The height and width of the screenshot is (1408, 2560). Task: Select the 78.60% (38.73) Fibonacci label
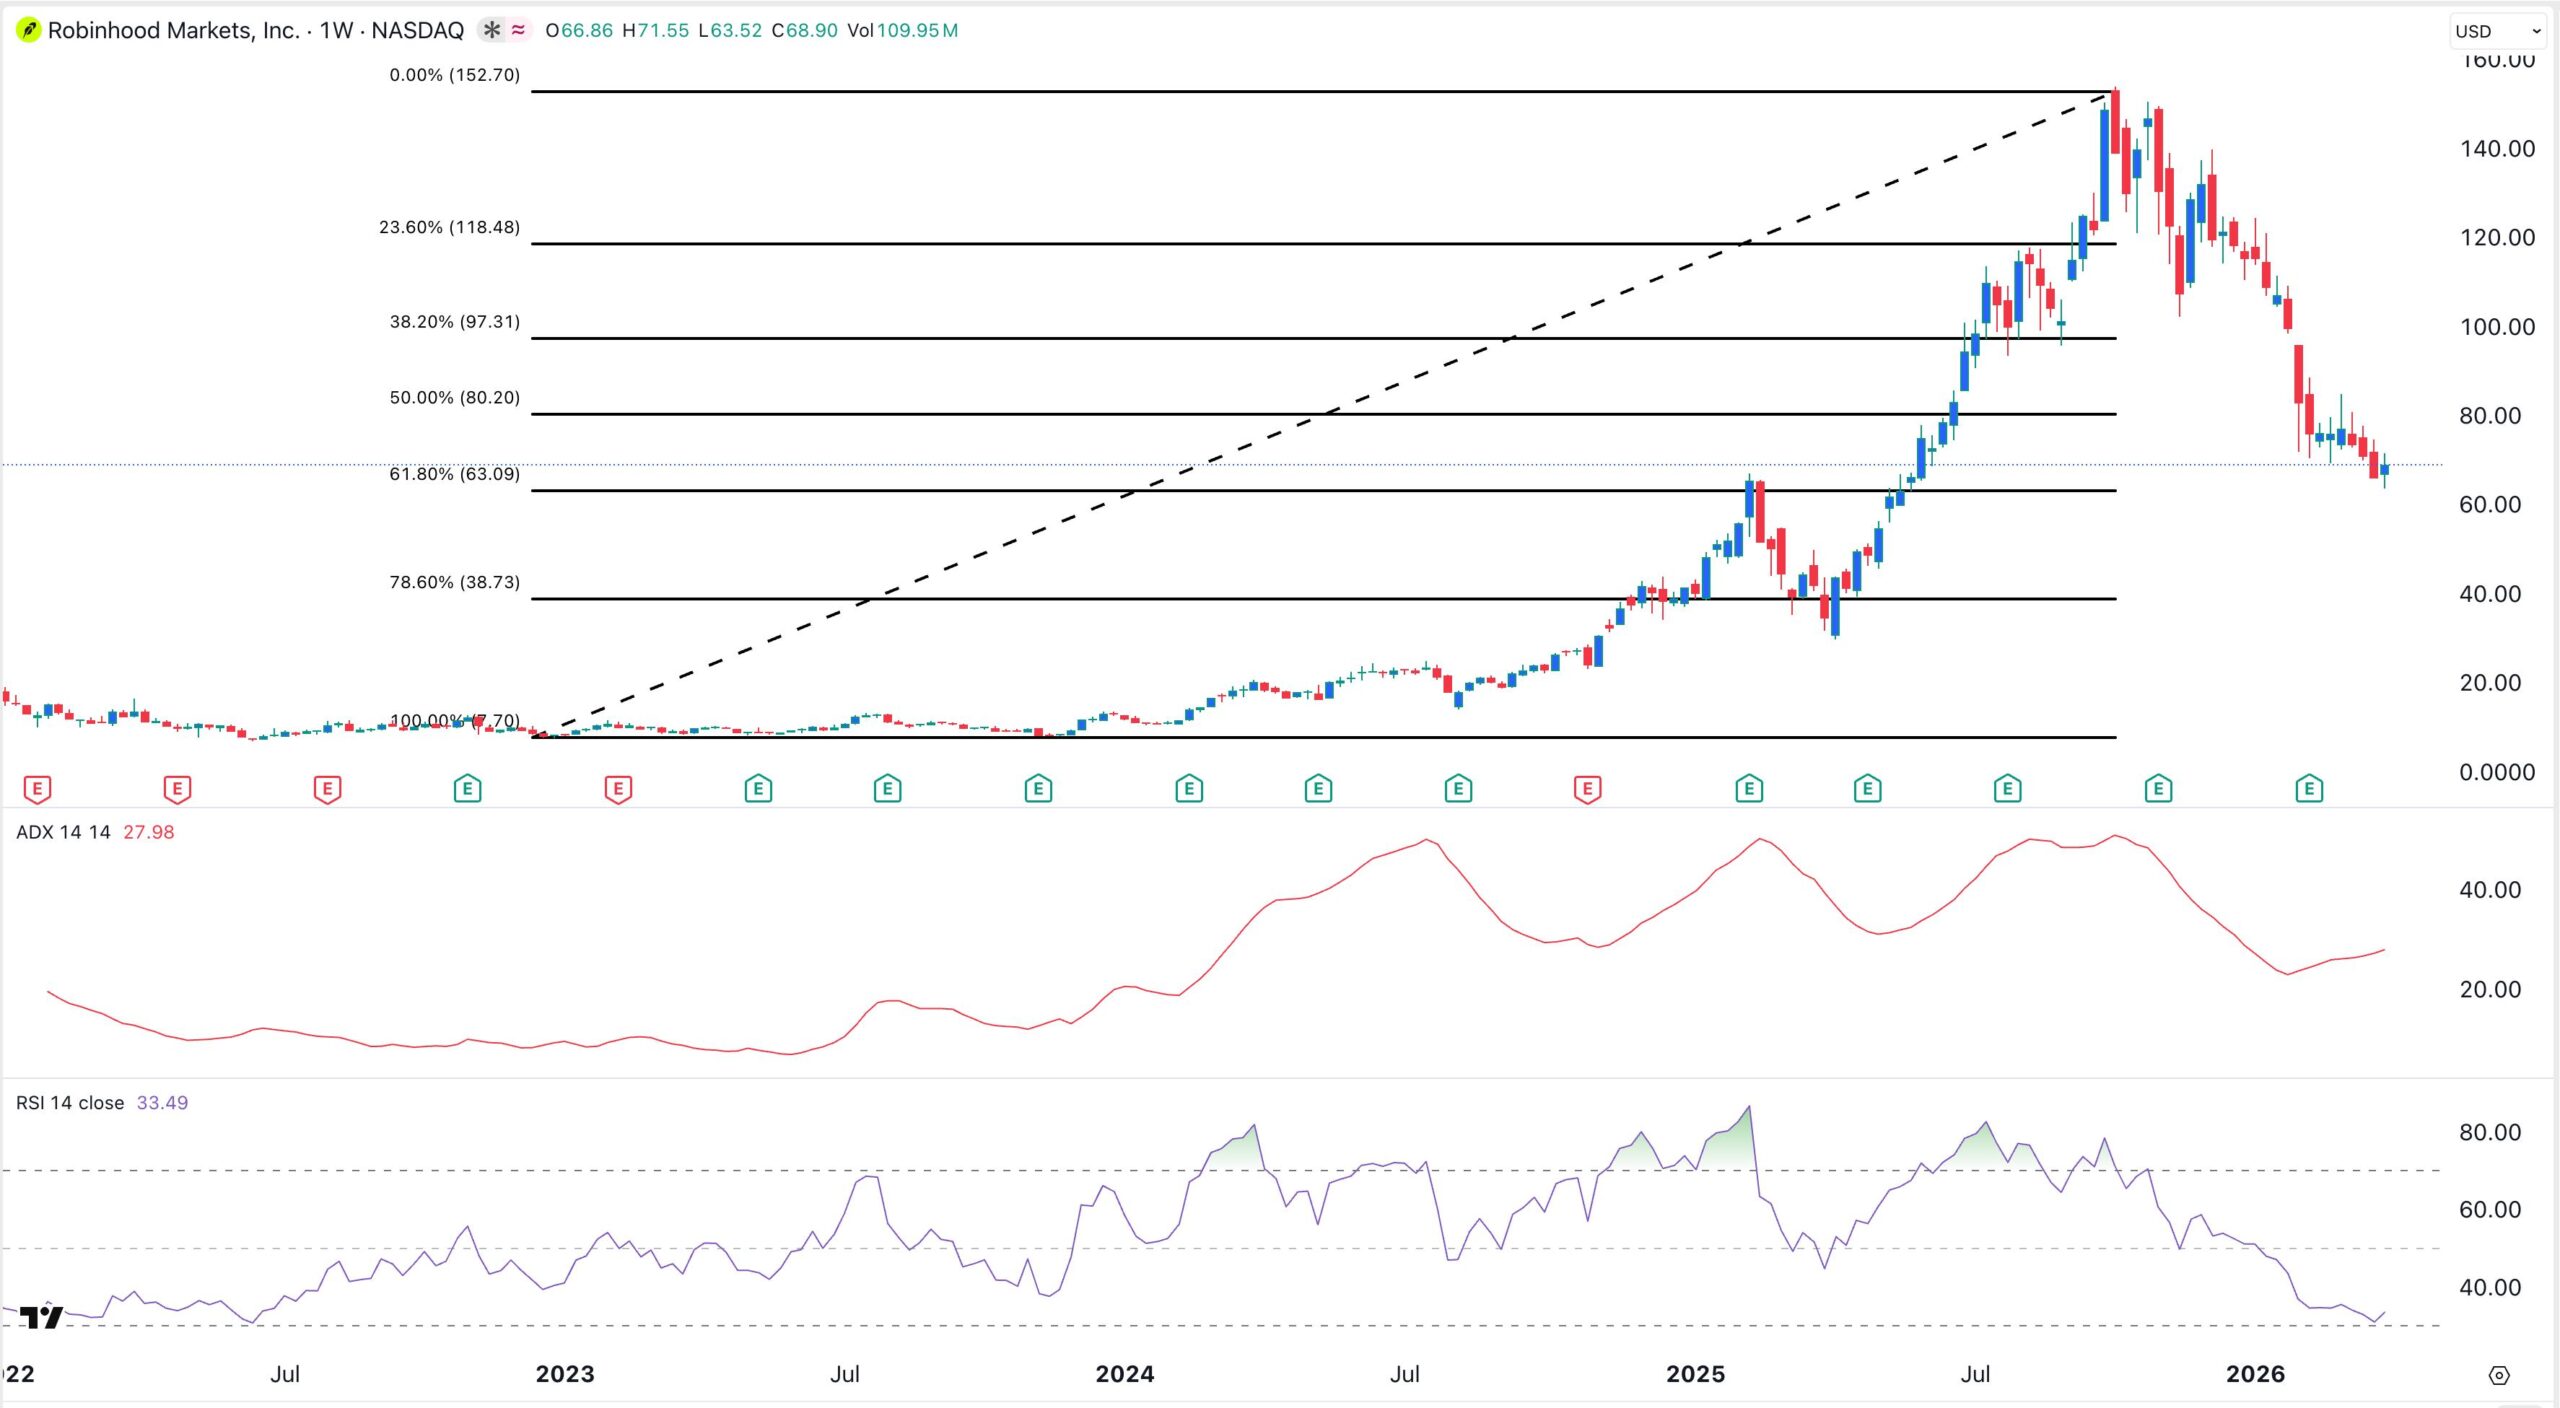pyautogui.click(x=455, y=582)
